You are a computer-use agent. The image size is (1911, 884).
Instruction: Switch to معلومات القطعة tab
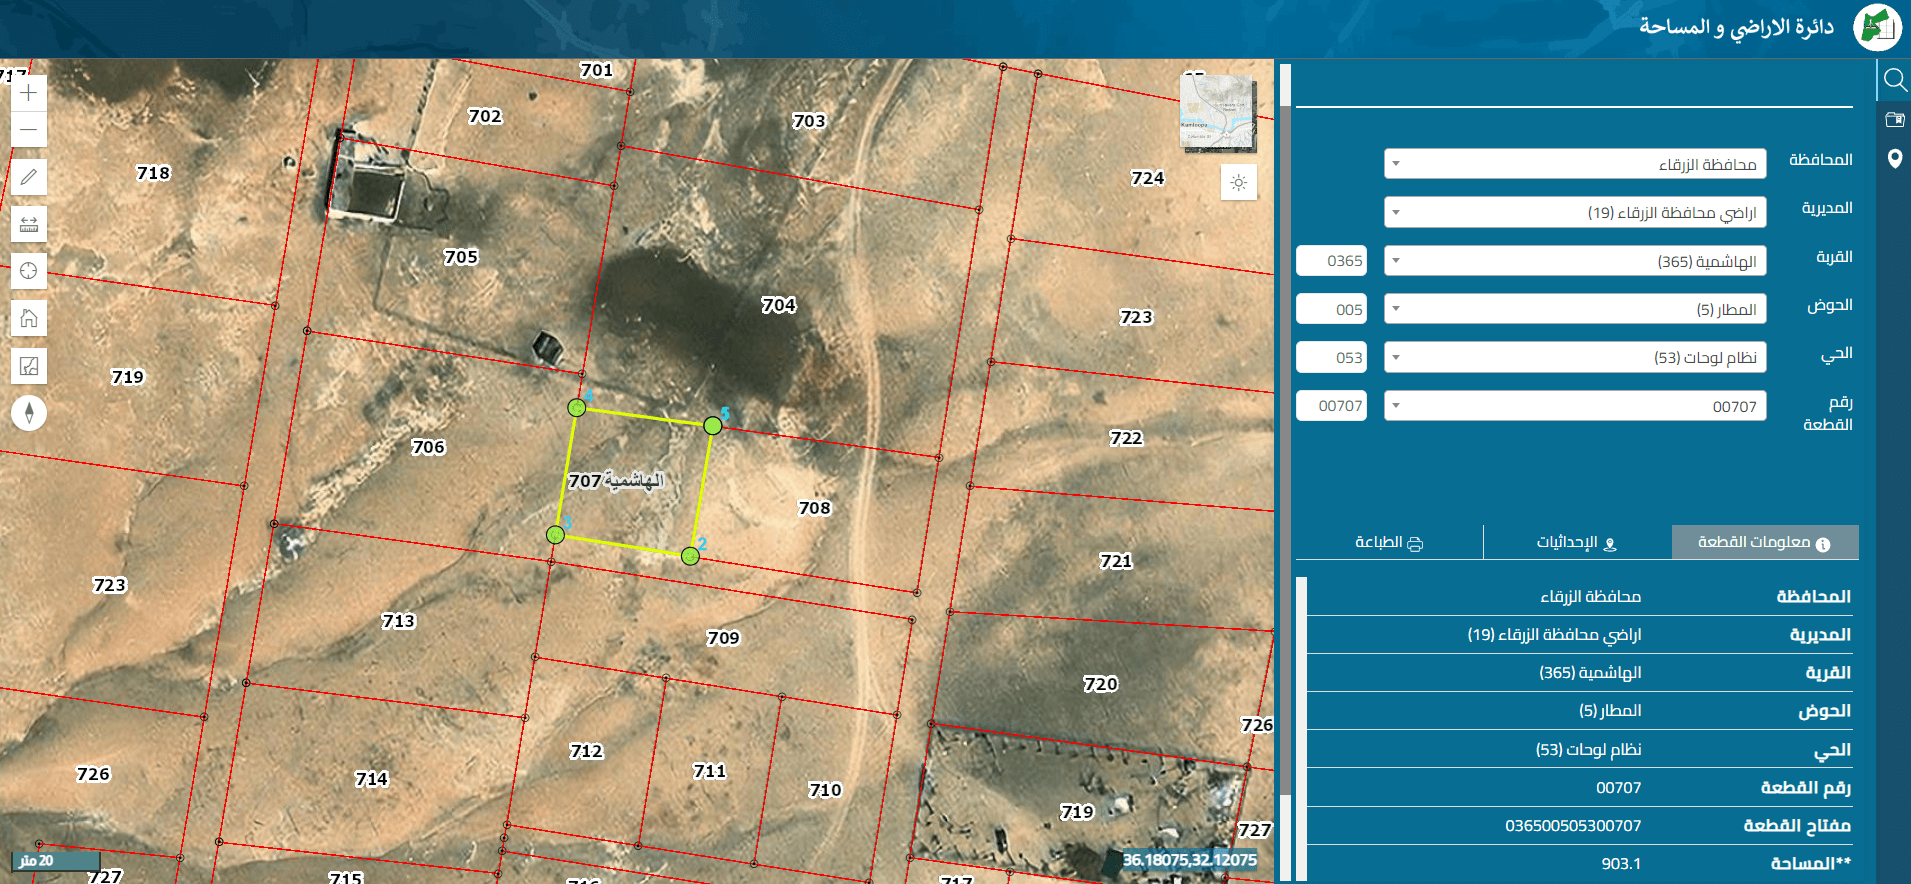pos(1765,542)
